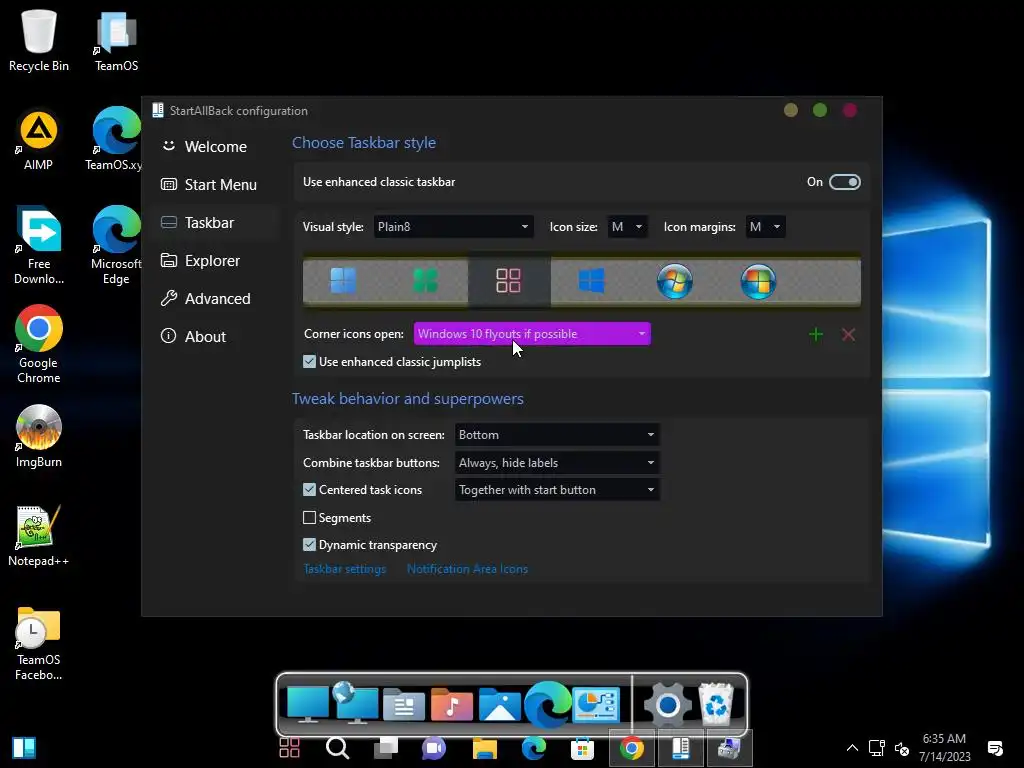Open ImgBurn desktop shortcut
This screenshot has height=768, width=1024.
pos(39,436)
